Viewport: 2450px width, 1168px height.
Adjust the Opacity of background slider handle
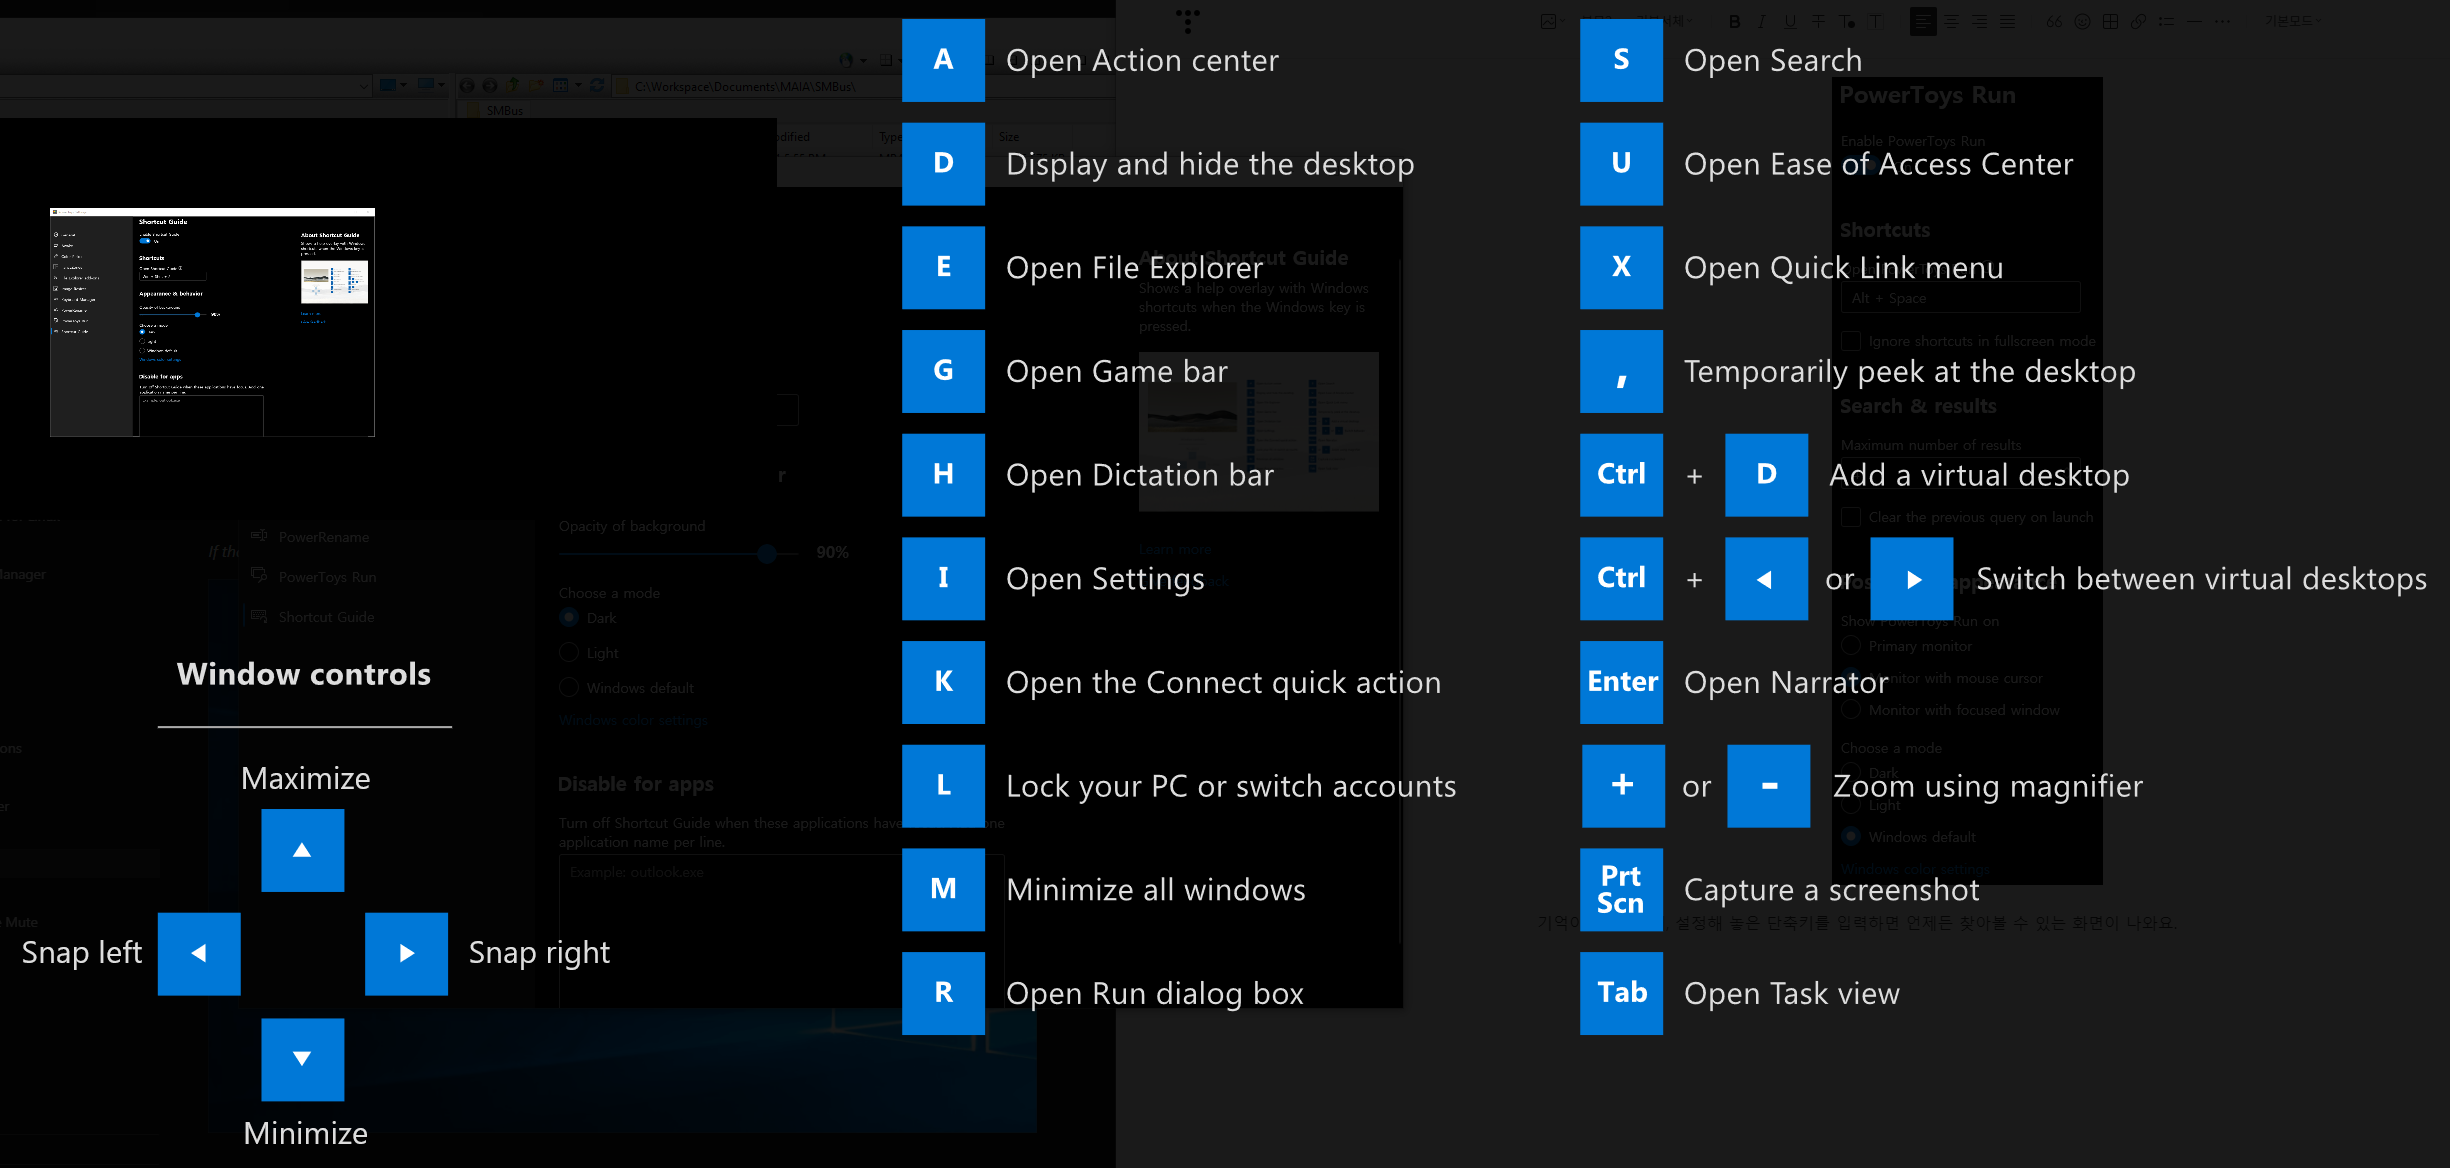[x=767, y=553]
